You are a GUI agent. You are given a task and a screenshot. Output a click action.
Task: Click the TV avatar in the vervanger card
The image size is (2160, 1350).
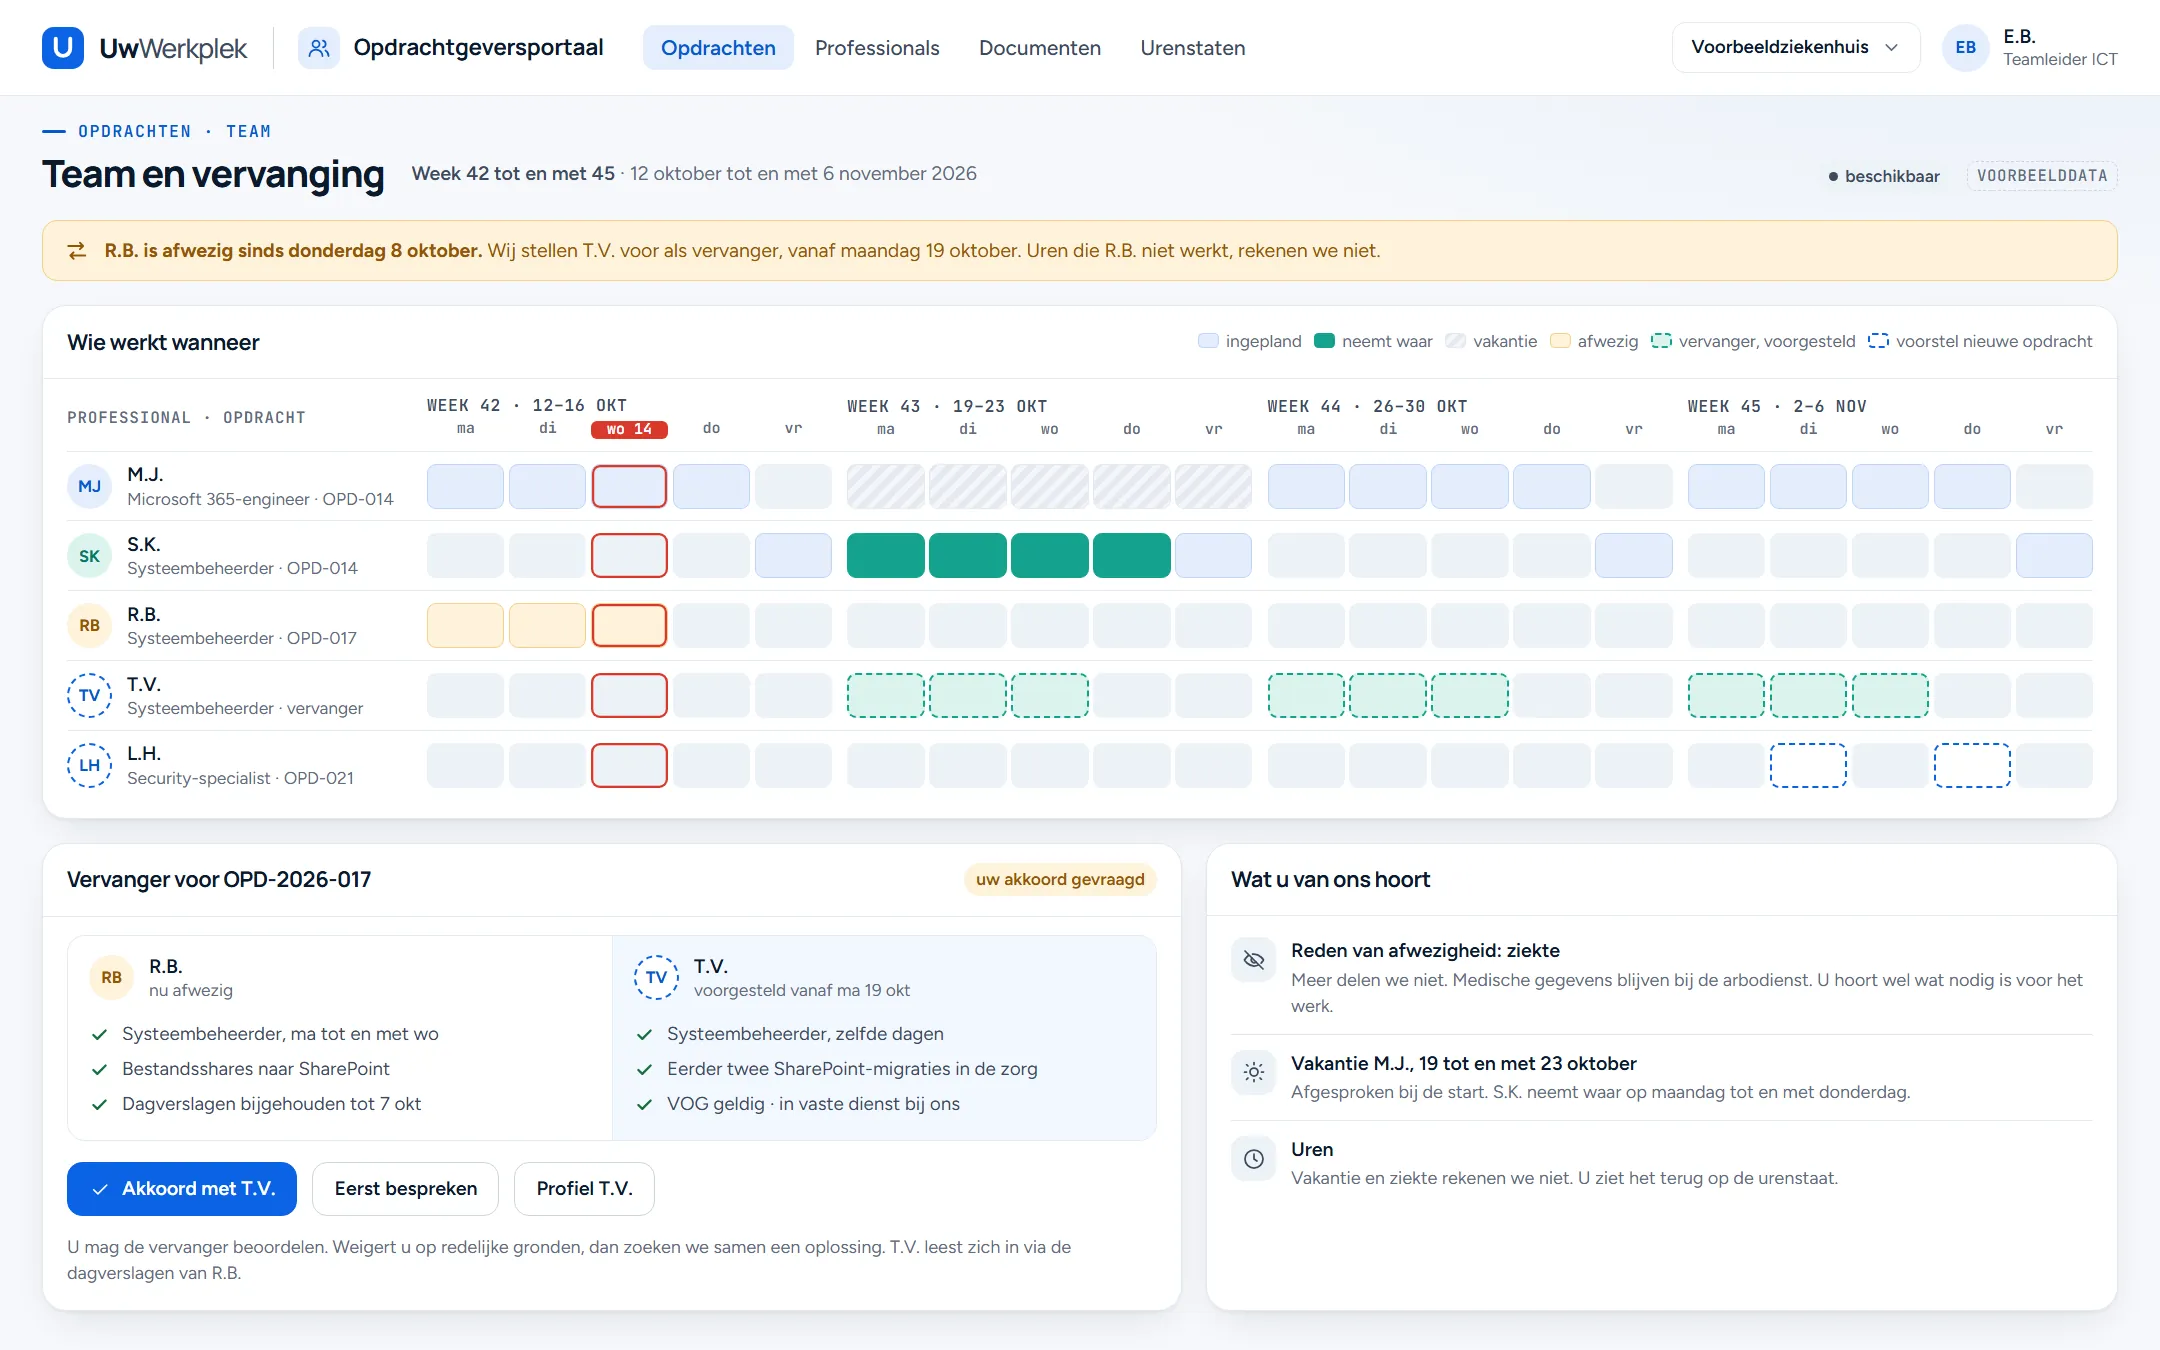pyautogui.click(x=656, y=977)
